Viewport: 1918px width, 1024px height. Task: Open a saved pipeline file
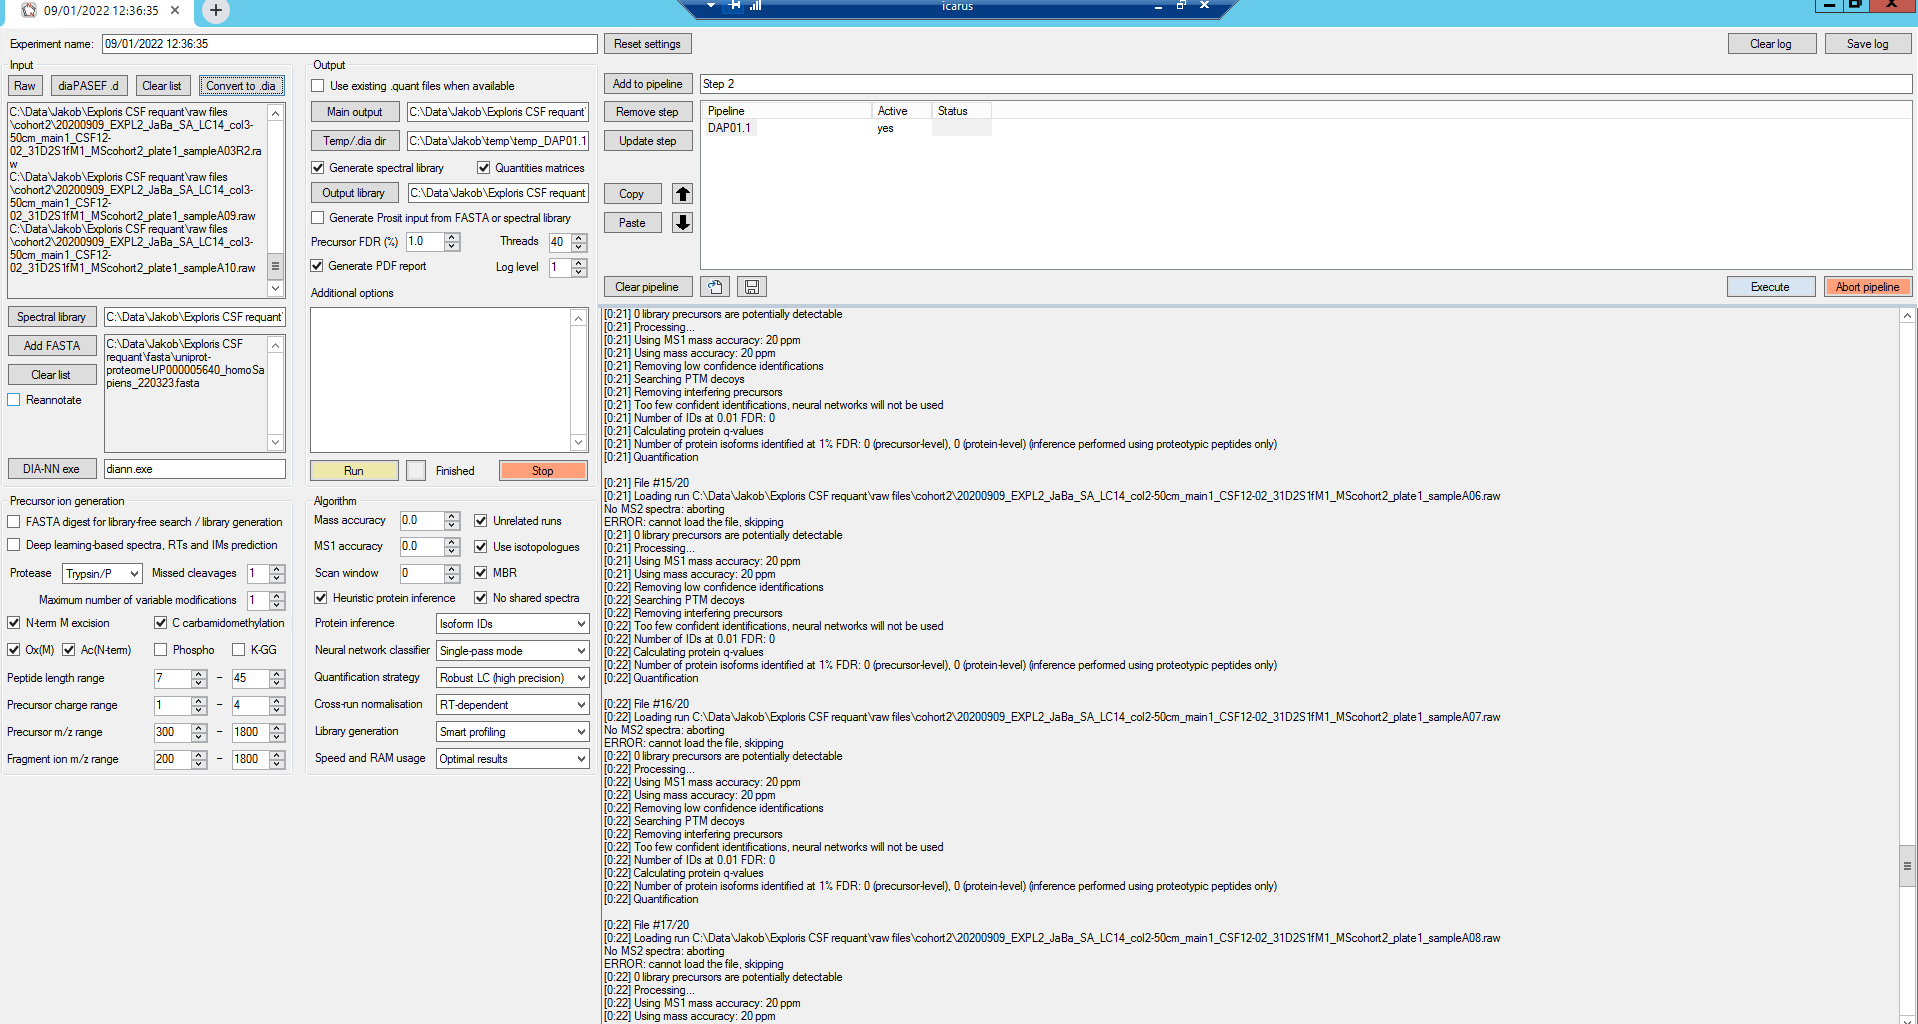[x=714, y=287]
